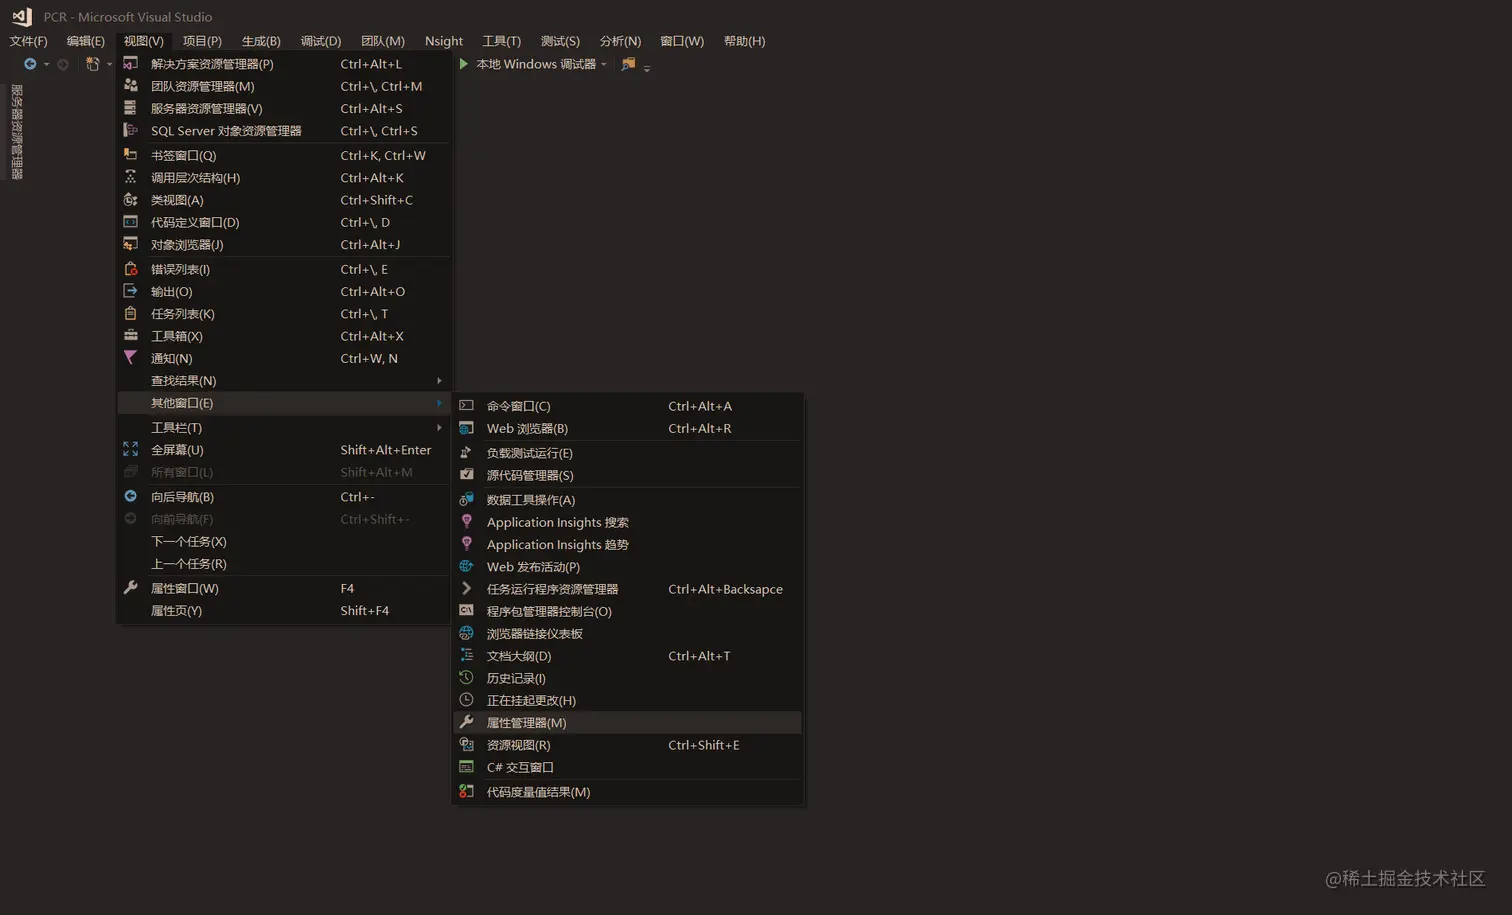Click the Application Insights 趋势 lightbulb icon
This screenshot has width=1512, height=915.
[x=466, y=543]
